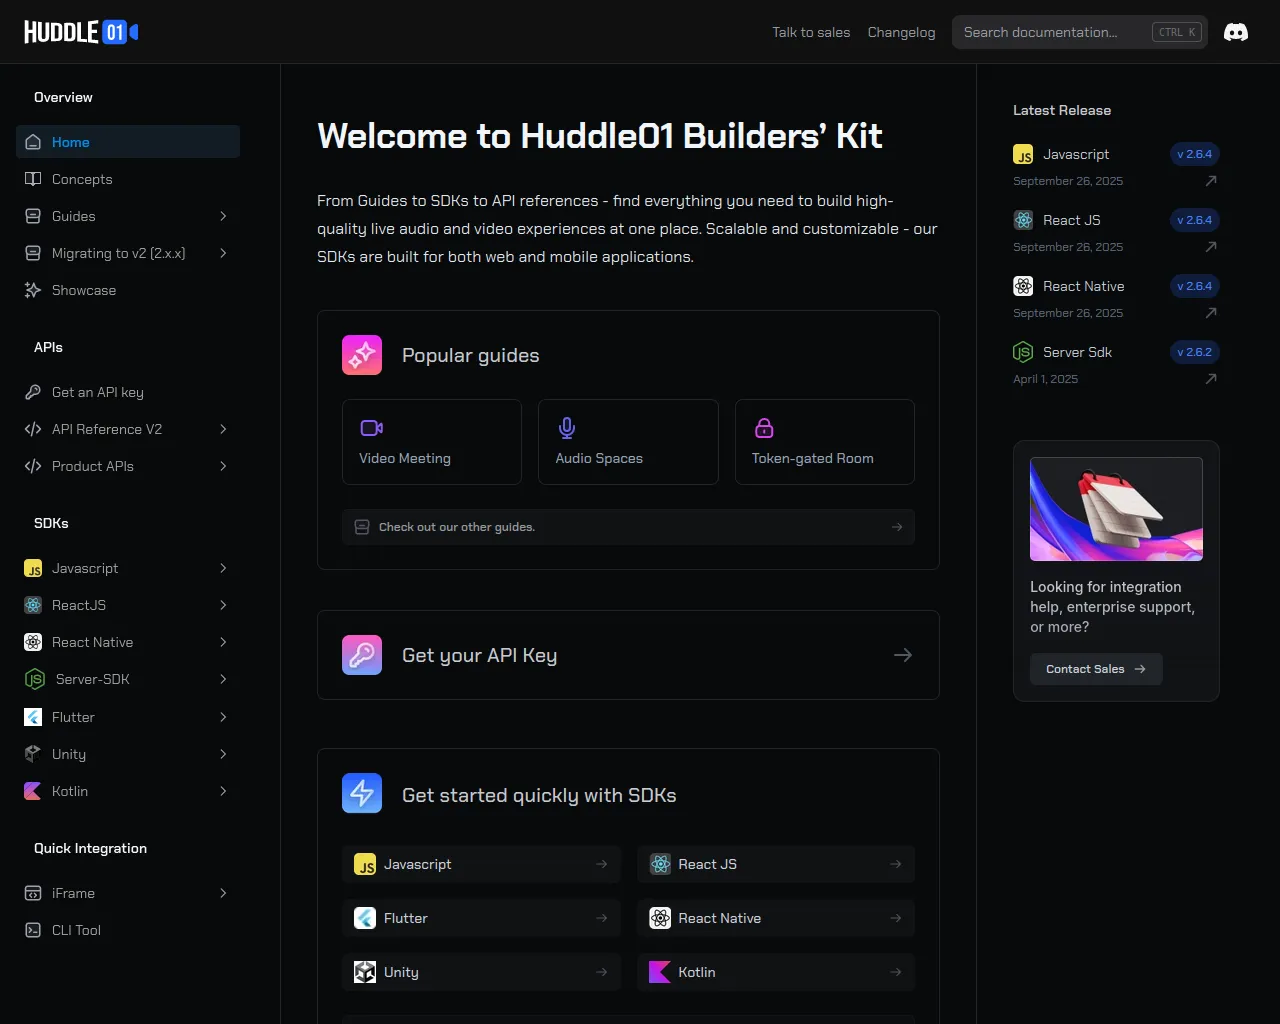Click the video camera icon on Video Meeting card

[371, 428]
